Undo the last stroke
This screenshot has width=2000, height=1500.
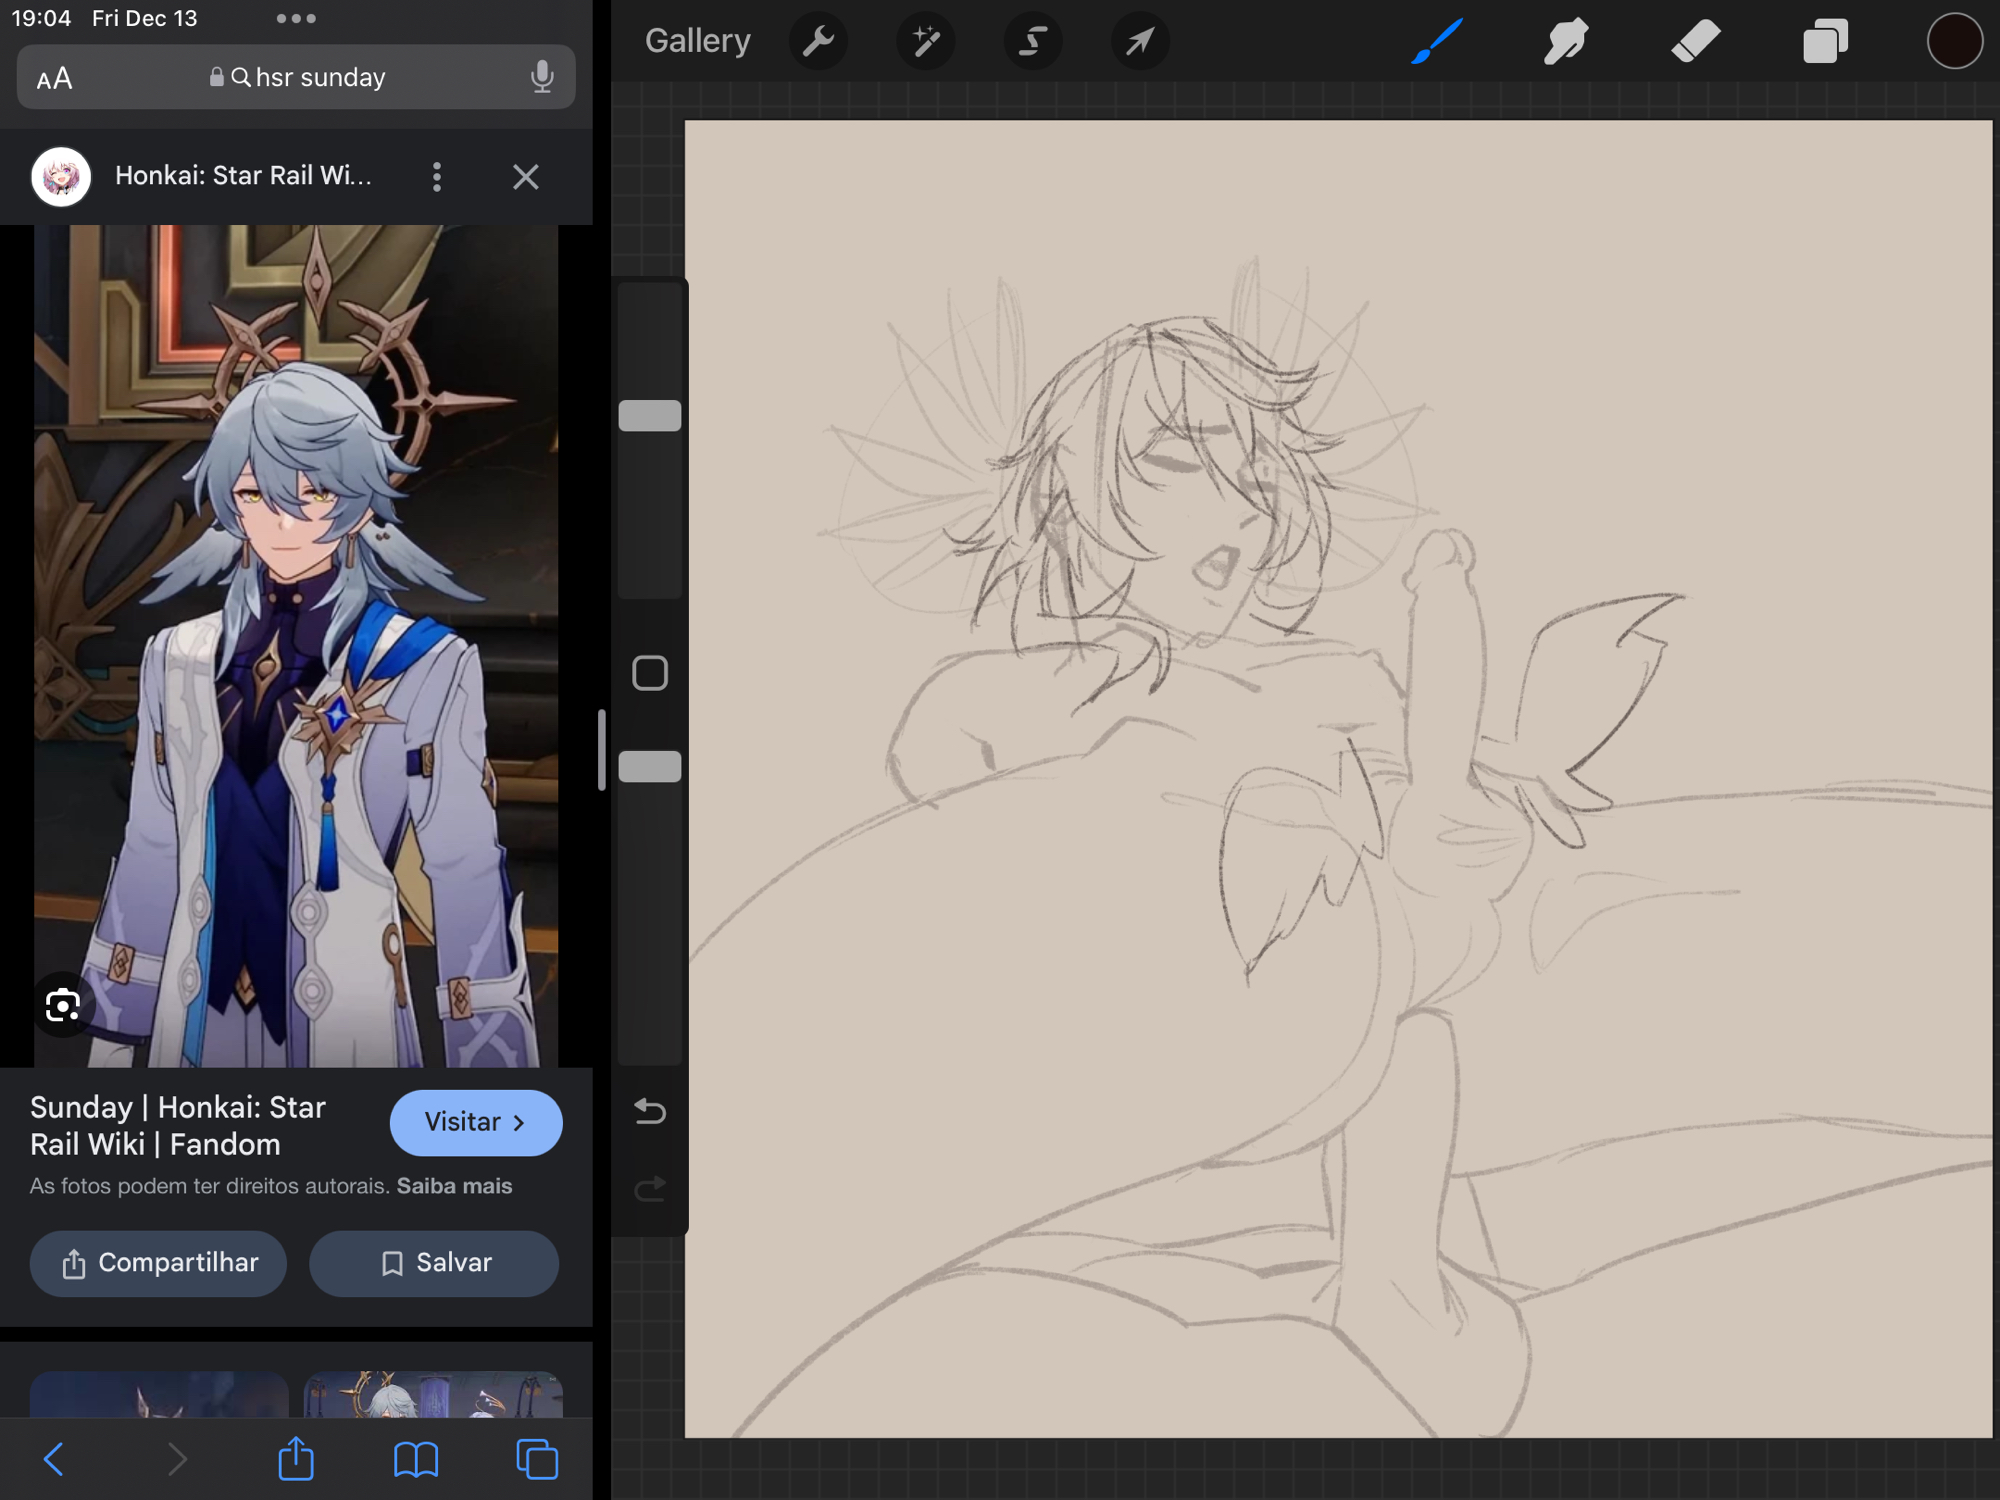pos(650,1111)
